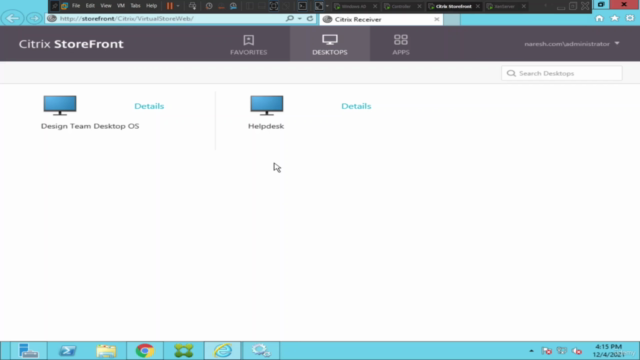Open PowerShell from the taskbar
This screenshot has height=360, width=640.
(x=67, y=351)
